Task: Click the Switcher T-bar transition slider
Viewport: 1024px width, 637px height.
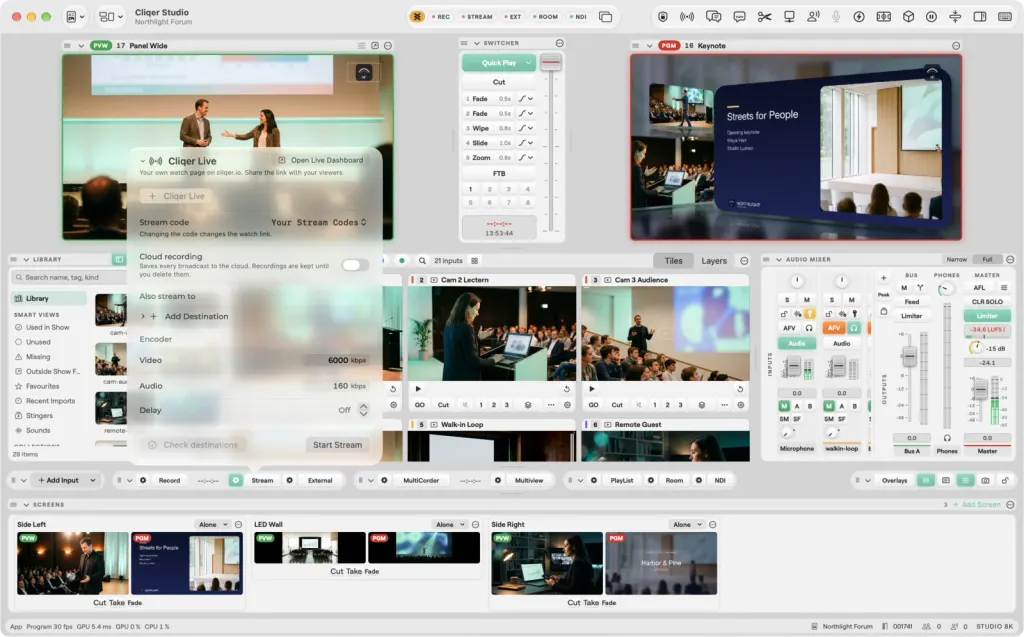Action: click(551, 63)
